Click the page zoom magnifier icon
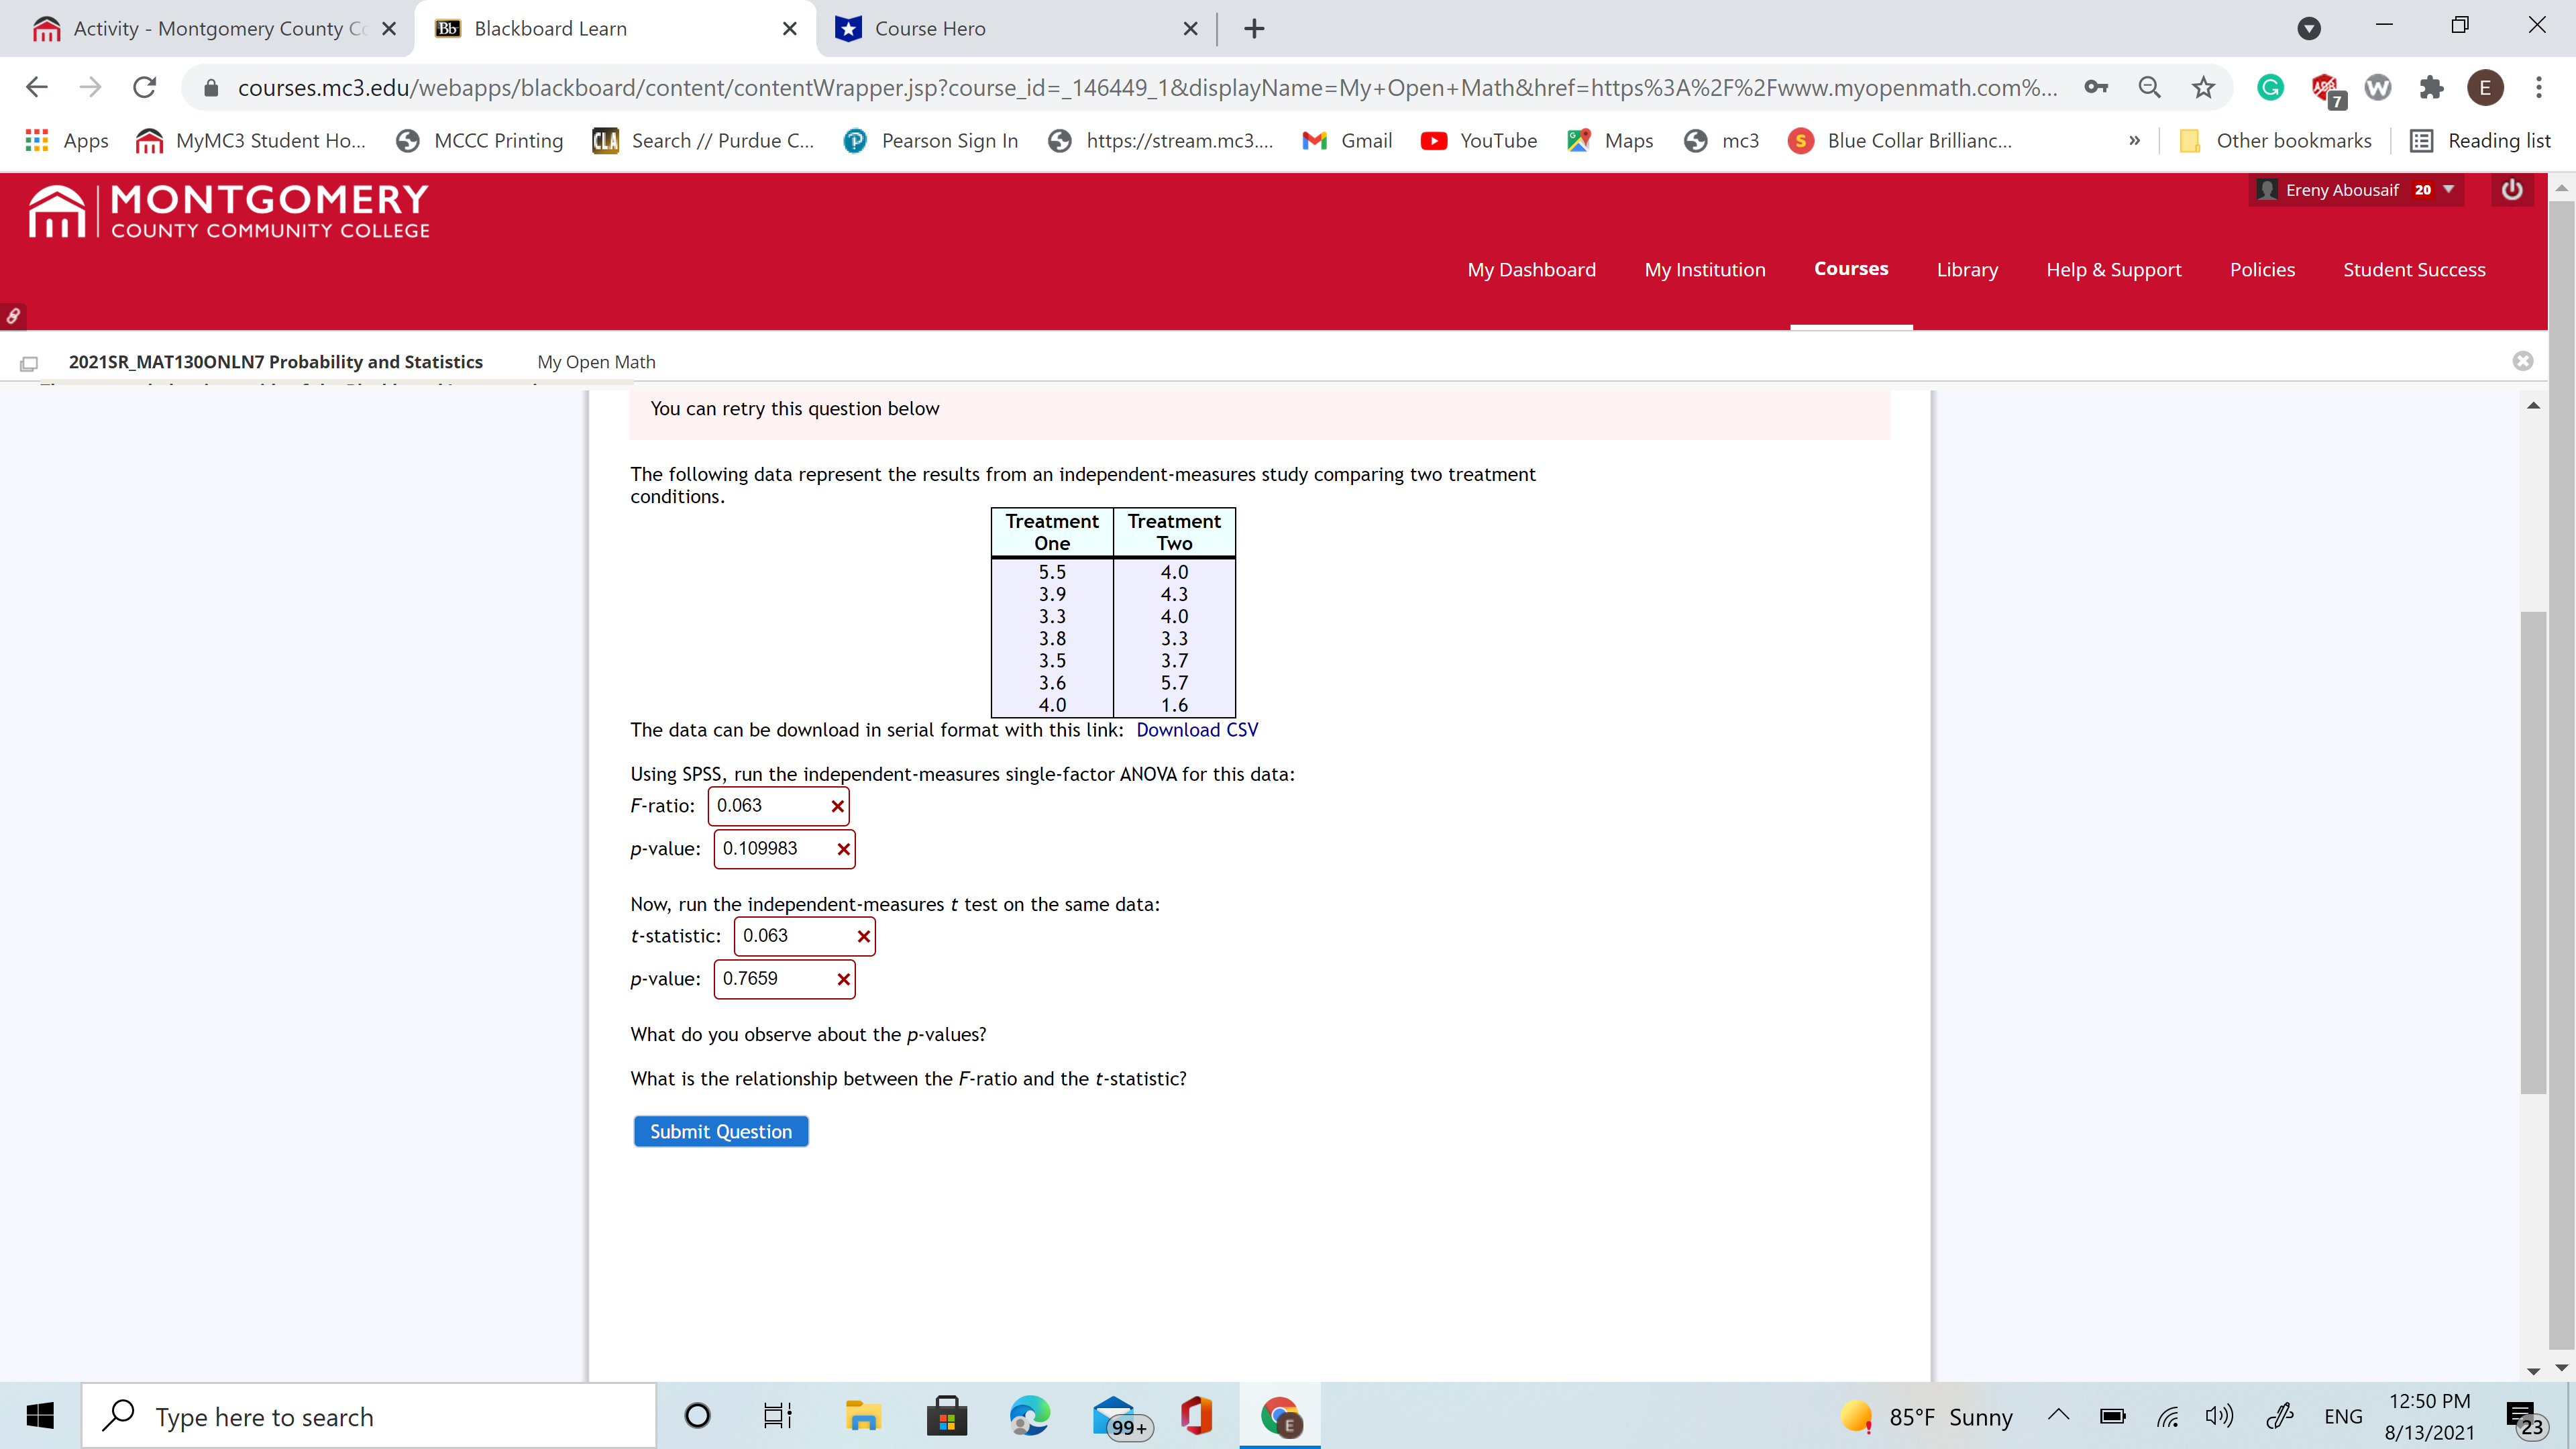The width and height of the screenshot is (2576, 1449). (x=2149, y=88)
